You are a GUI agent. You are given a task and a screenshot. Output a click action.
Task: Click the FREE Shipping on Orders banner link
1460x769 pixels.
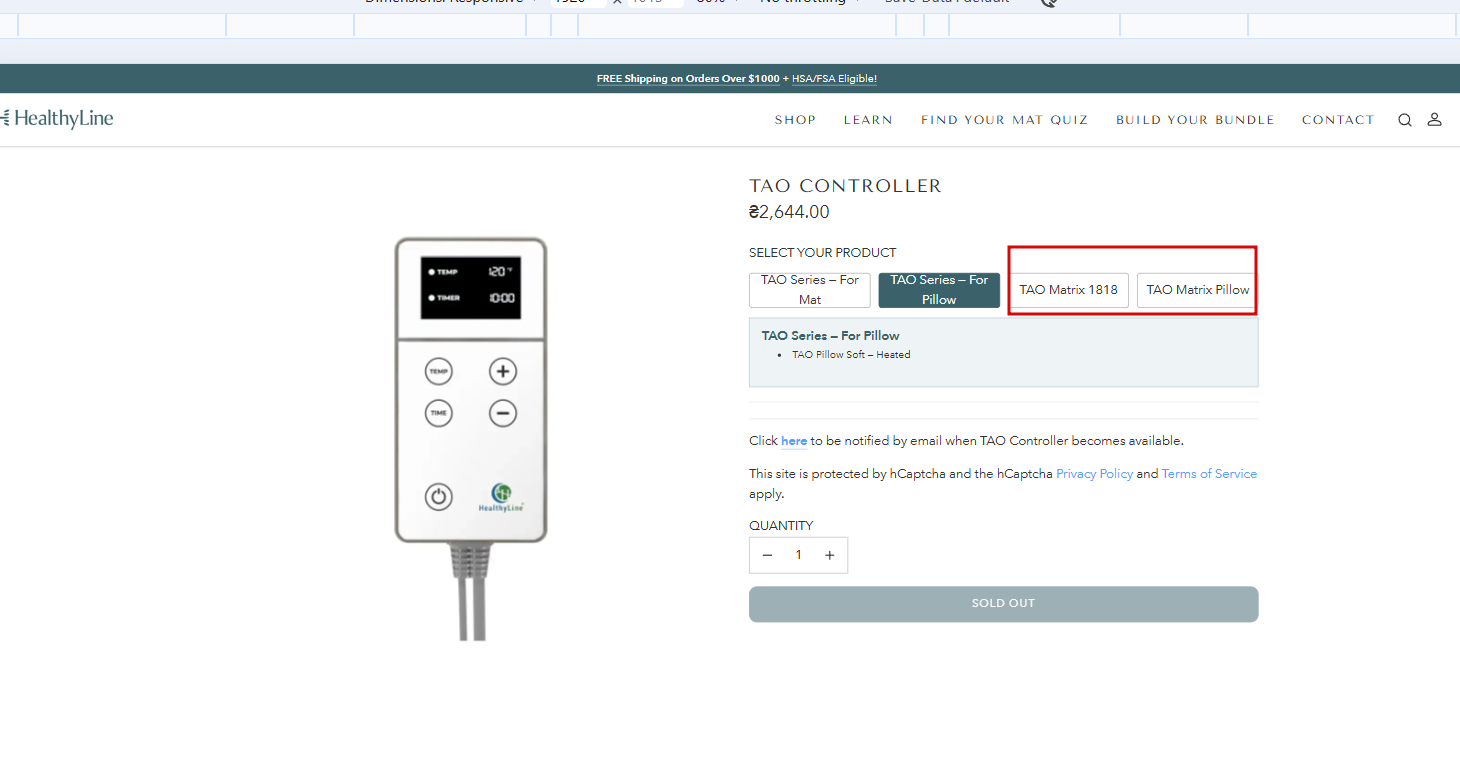click(688, 79)
